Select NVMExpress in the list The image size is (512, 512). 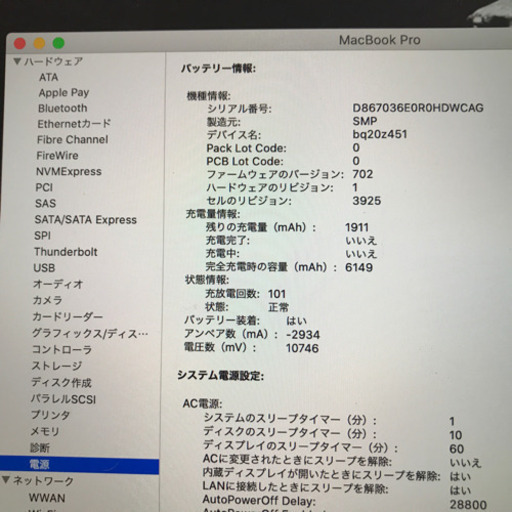click(69, 171)
